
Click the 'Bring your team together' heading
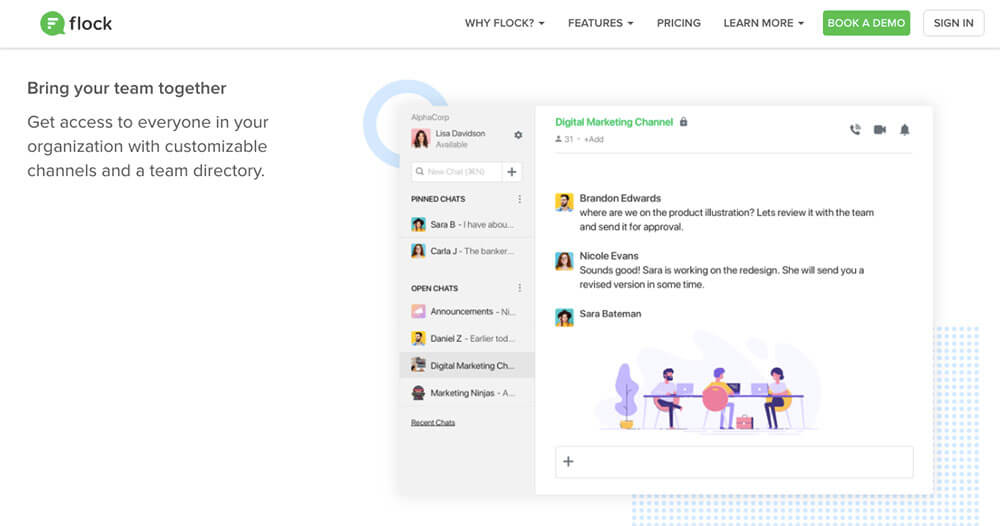point(127,88)
